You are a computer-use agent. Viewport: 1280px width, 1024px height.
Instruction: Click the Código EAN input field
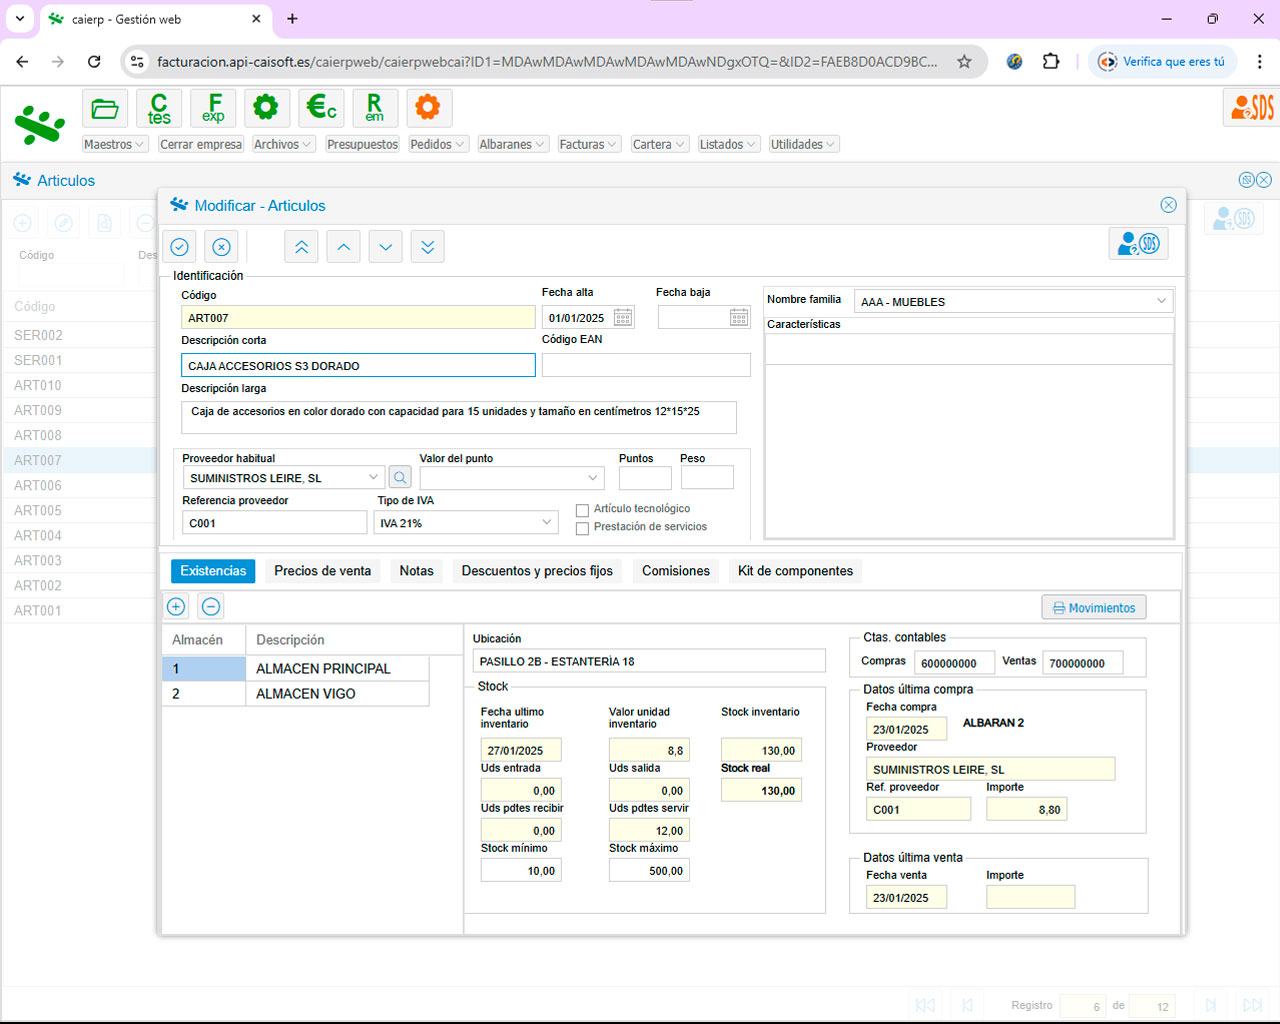point(646,365)
